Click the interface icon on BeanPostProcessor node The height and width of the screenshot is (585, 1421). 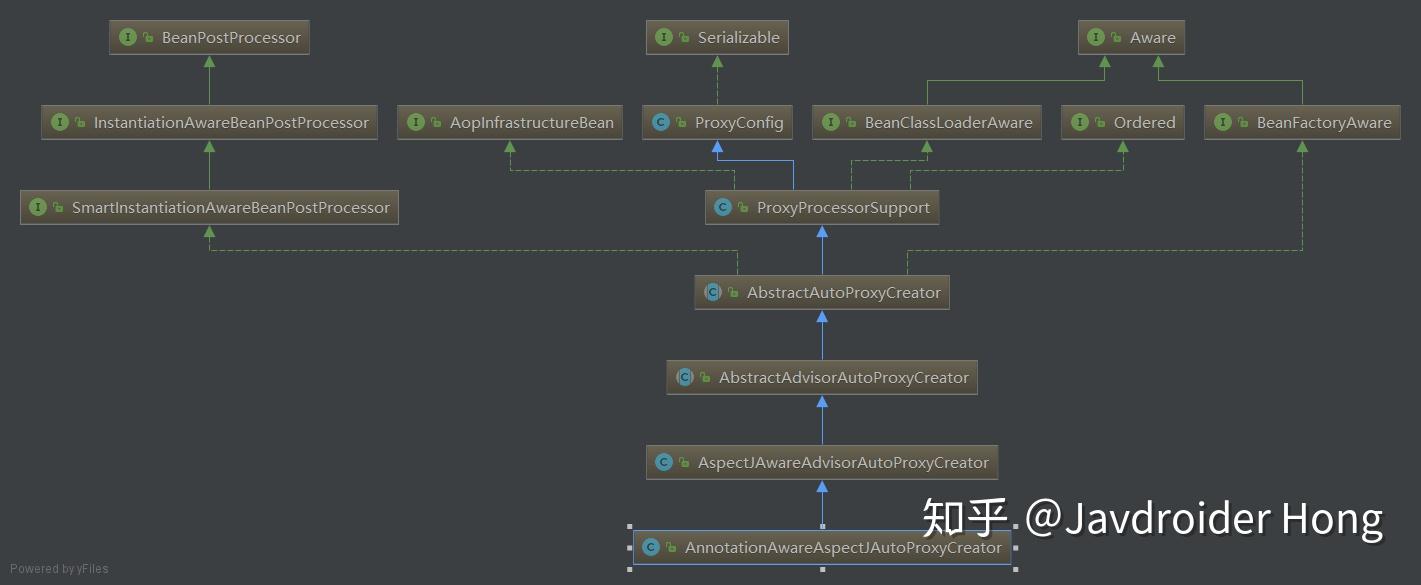127,37
